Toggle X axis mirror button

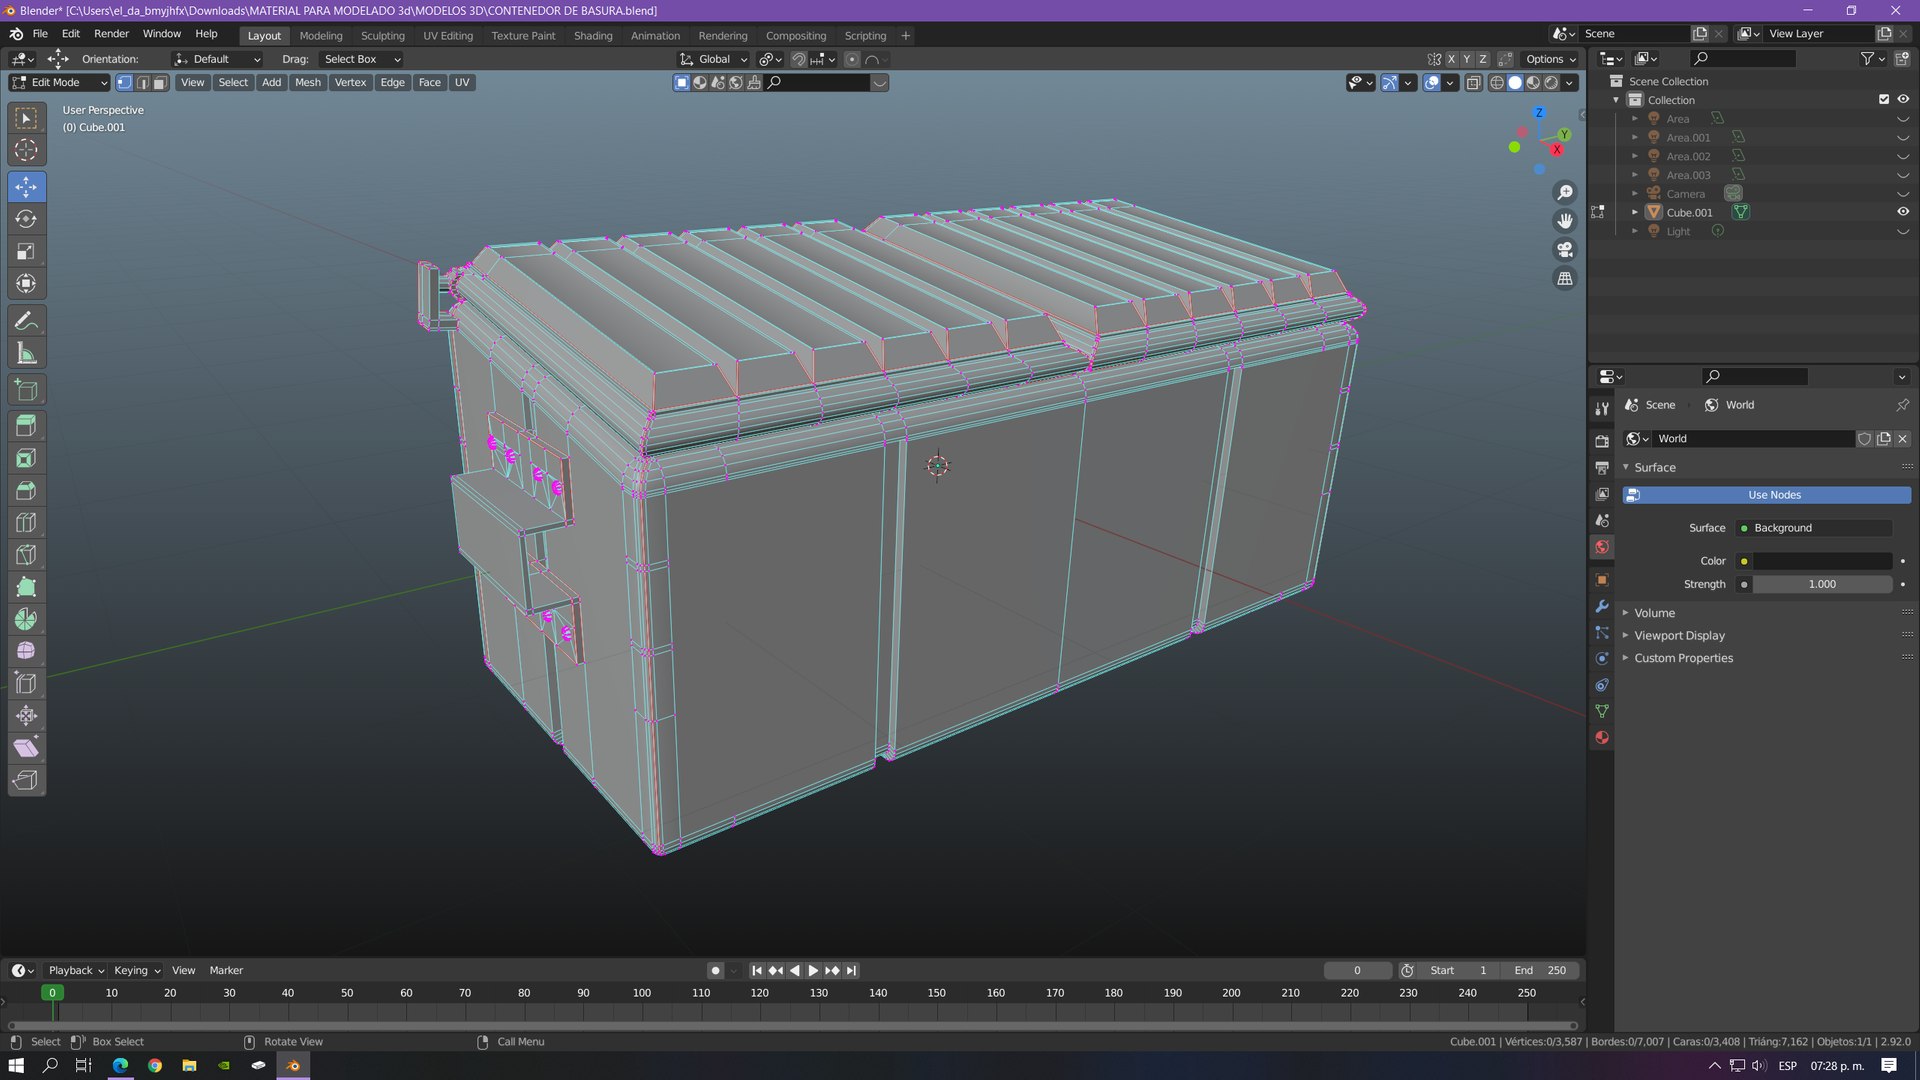click(x=1451, y=59)
